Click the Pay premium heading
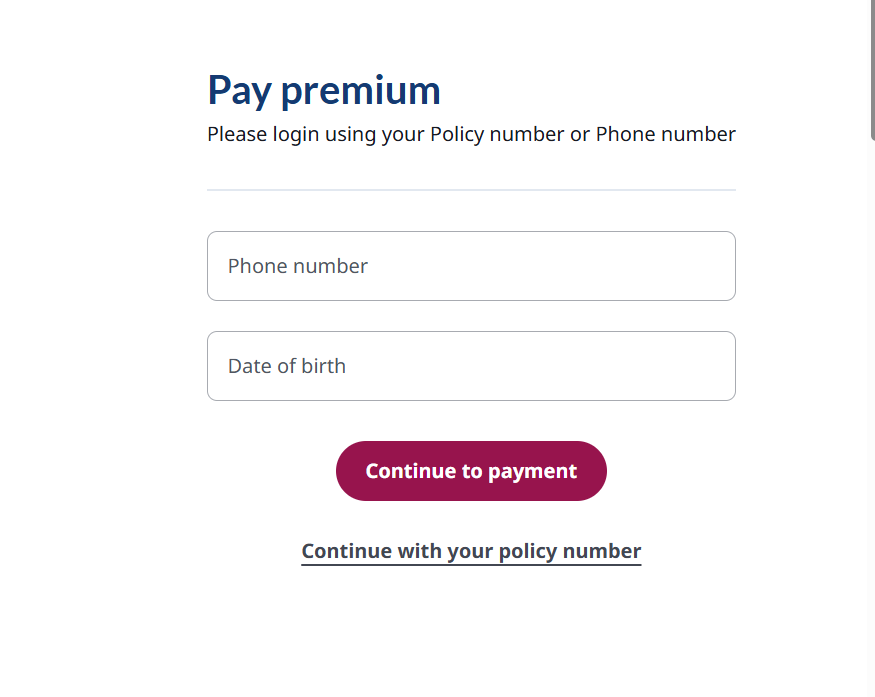875x697 pixels. click(x=323, y=90)
